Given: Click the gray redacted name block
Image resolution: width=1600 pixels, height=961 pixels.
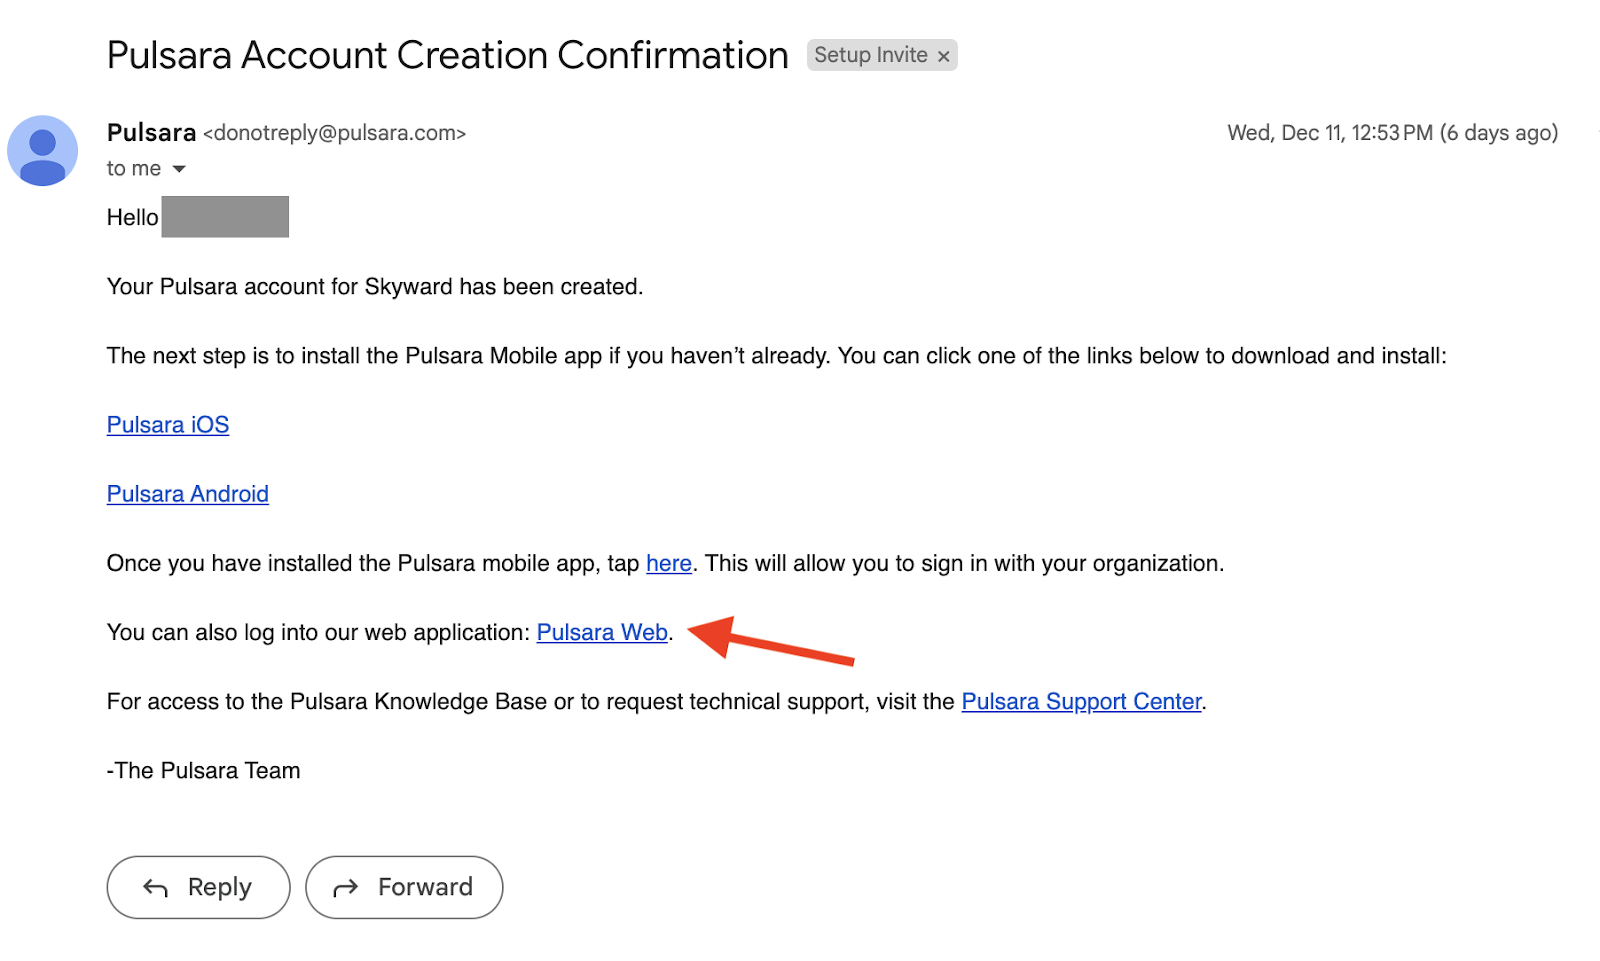Looking at the screenshot, I should tap(225, 217).
